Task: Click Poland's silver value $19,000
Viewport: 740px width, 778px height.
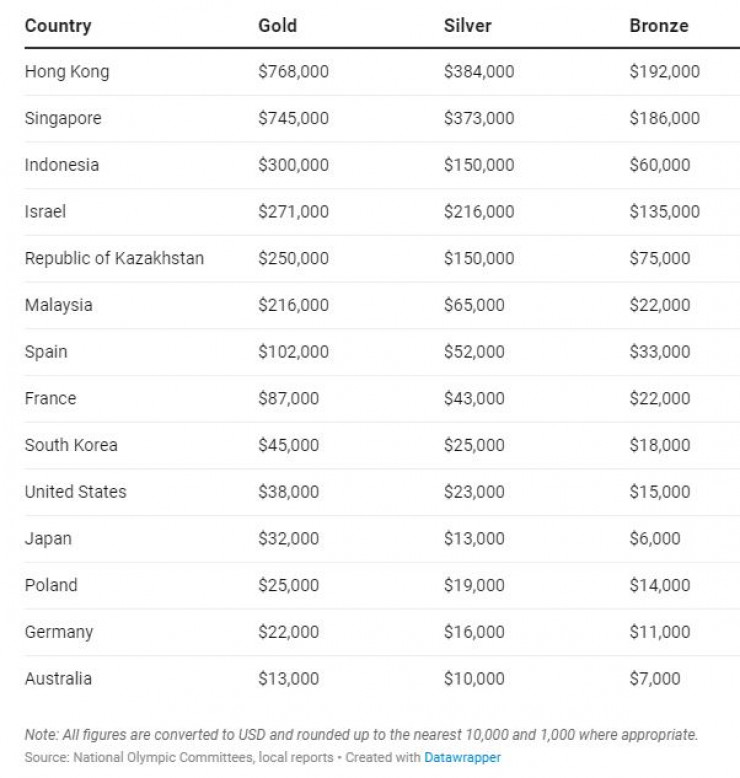Action: tap(474, 585)
